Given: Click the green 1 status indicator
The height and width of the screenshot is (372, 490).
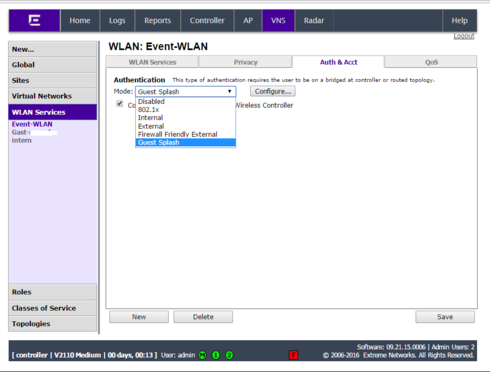Looking at the screenshot, I should 216,355.
